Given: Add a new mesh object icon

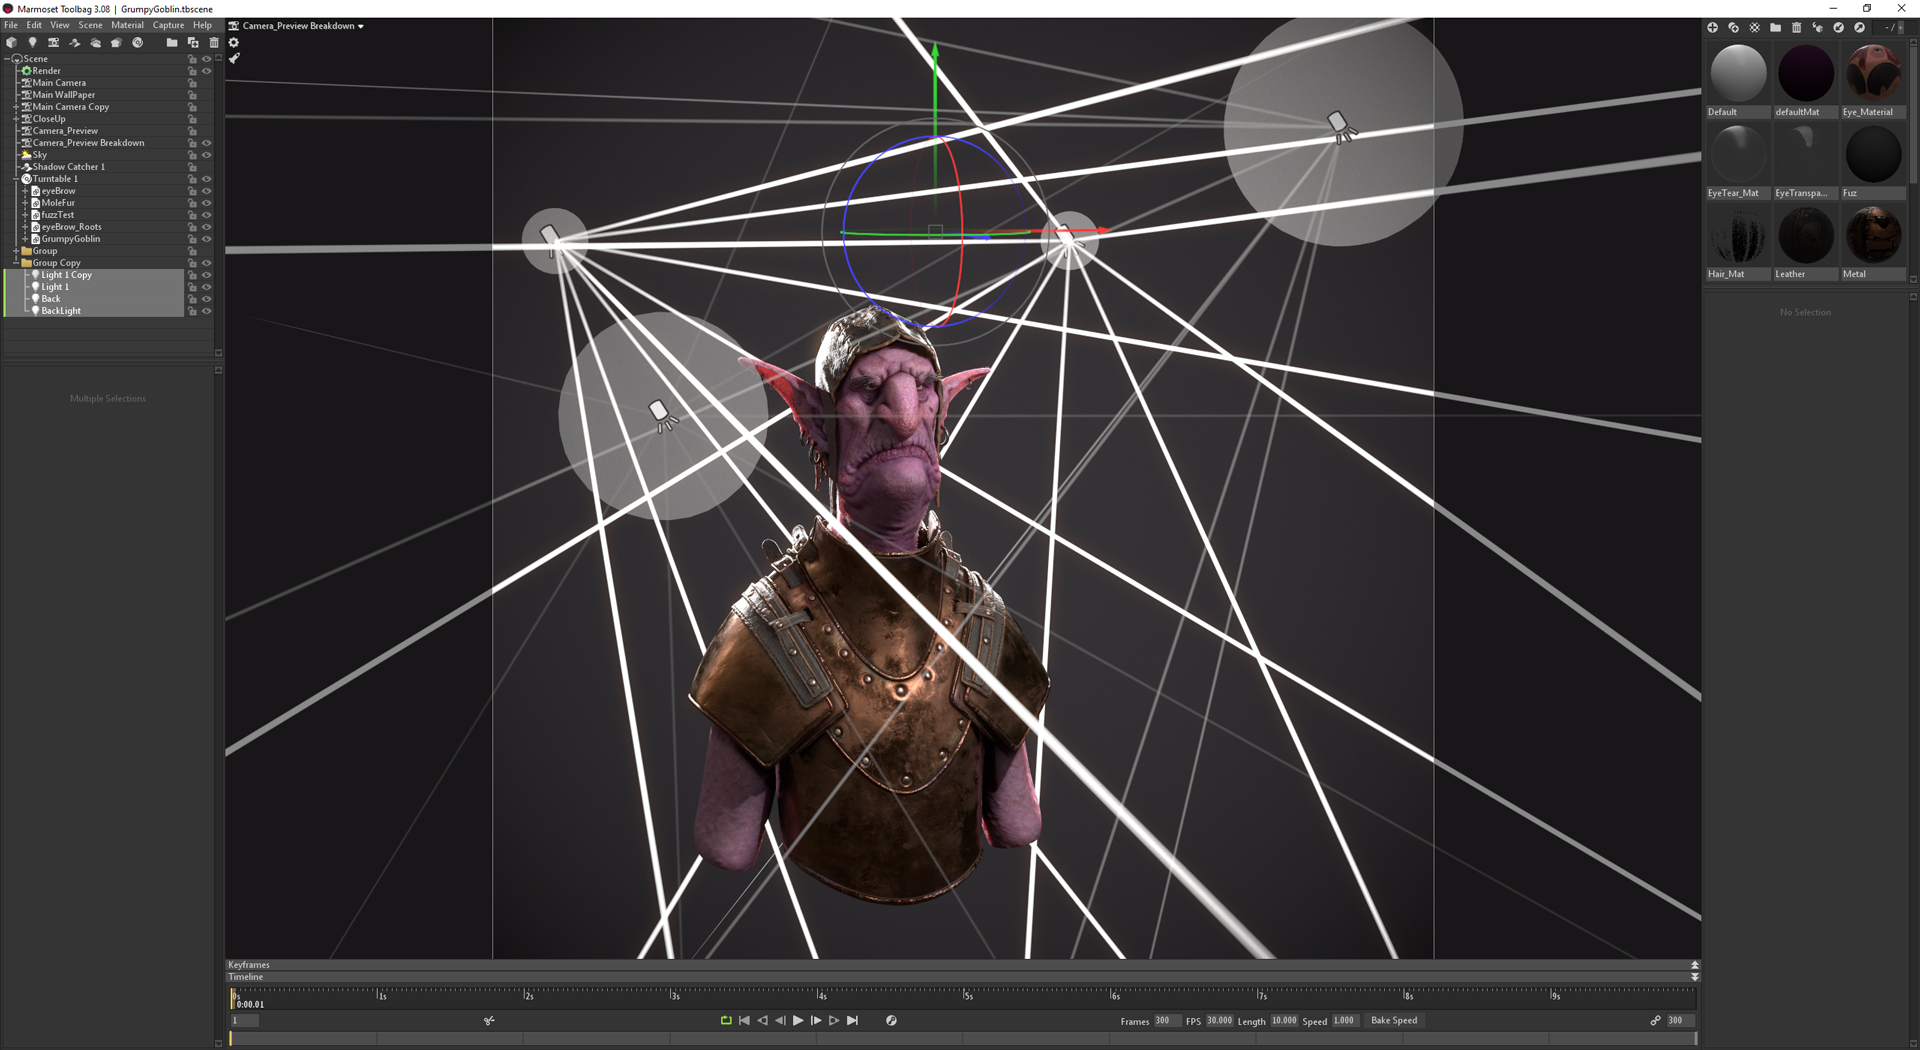Looking at the screenshot, I should click(11, 43).
